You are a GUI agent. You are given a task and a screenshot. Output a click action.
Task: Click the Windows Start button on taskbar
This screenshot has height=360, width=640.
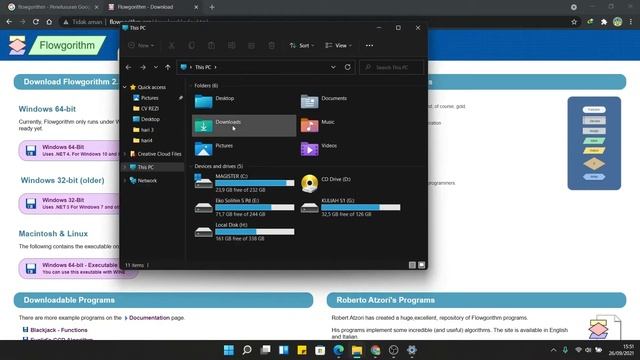click(x=229, y=350)
